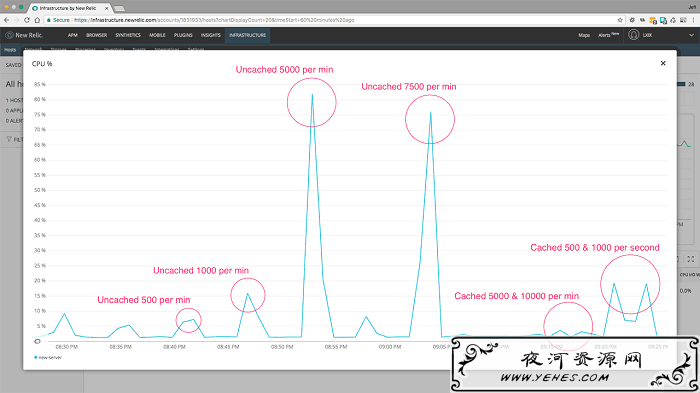The height and width of the screenshot is (393, 700).
Task: Open the SYNTHETICS menu item
Action: coord(128,35)
